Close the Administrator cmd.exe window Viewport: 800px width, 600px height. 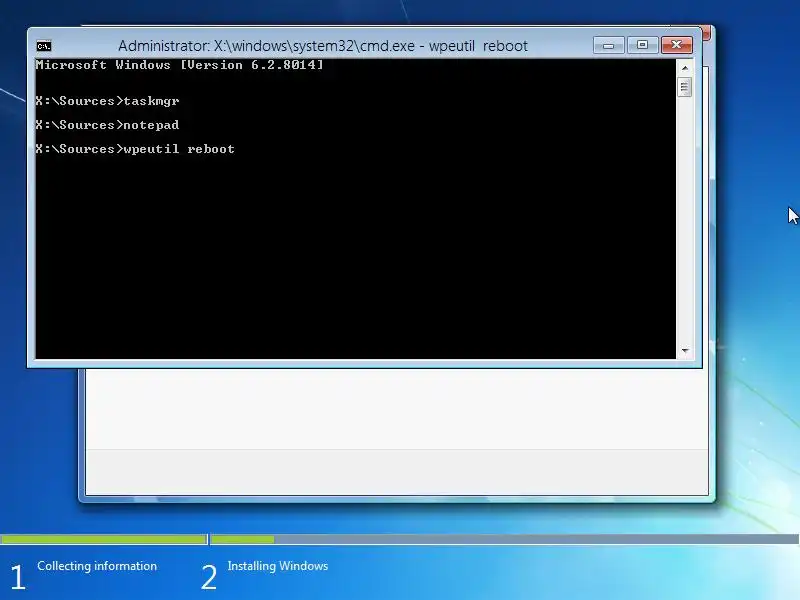(677, 45)
